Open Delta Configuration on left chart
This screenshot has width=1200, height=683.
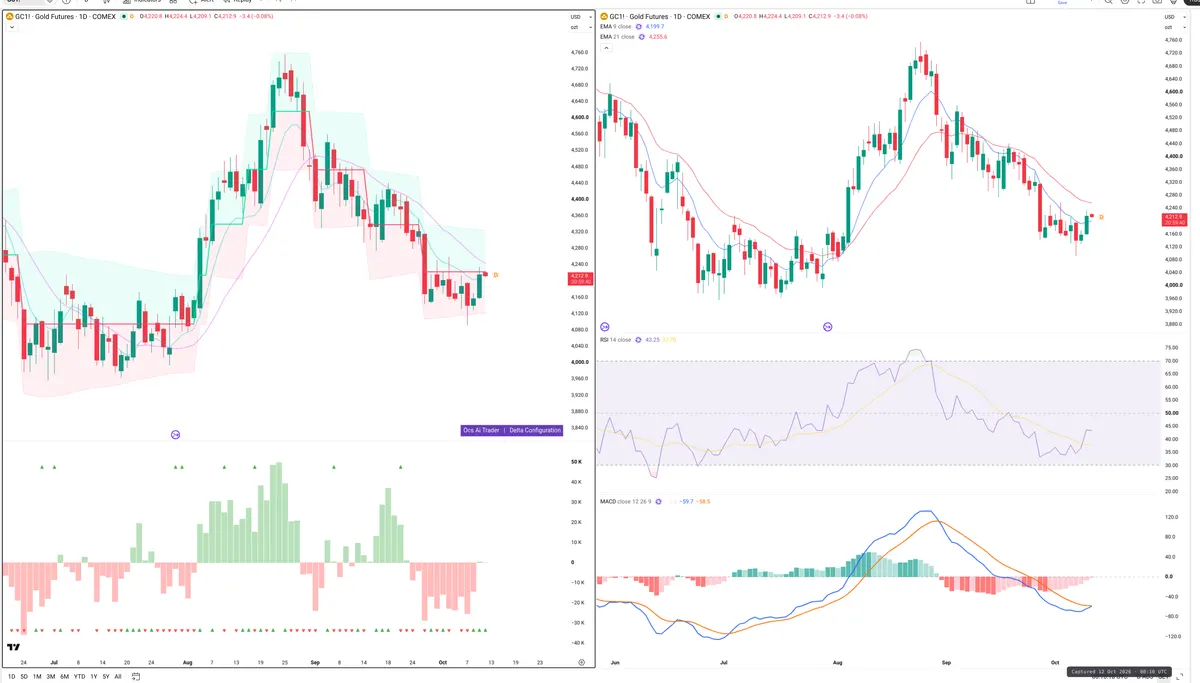tap(534, 430)
